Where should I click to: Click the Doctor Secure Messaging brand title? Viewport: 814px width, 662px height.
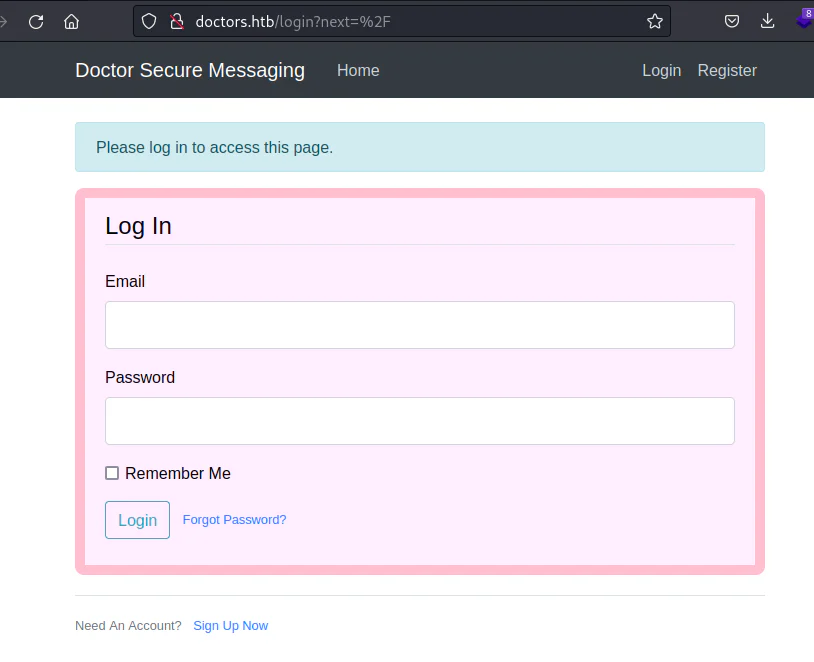click(x=190, y=71)
